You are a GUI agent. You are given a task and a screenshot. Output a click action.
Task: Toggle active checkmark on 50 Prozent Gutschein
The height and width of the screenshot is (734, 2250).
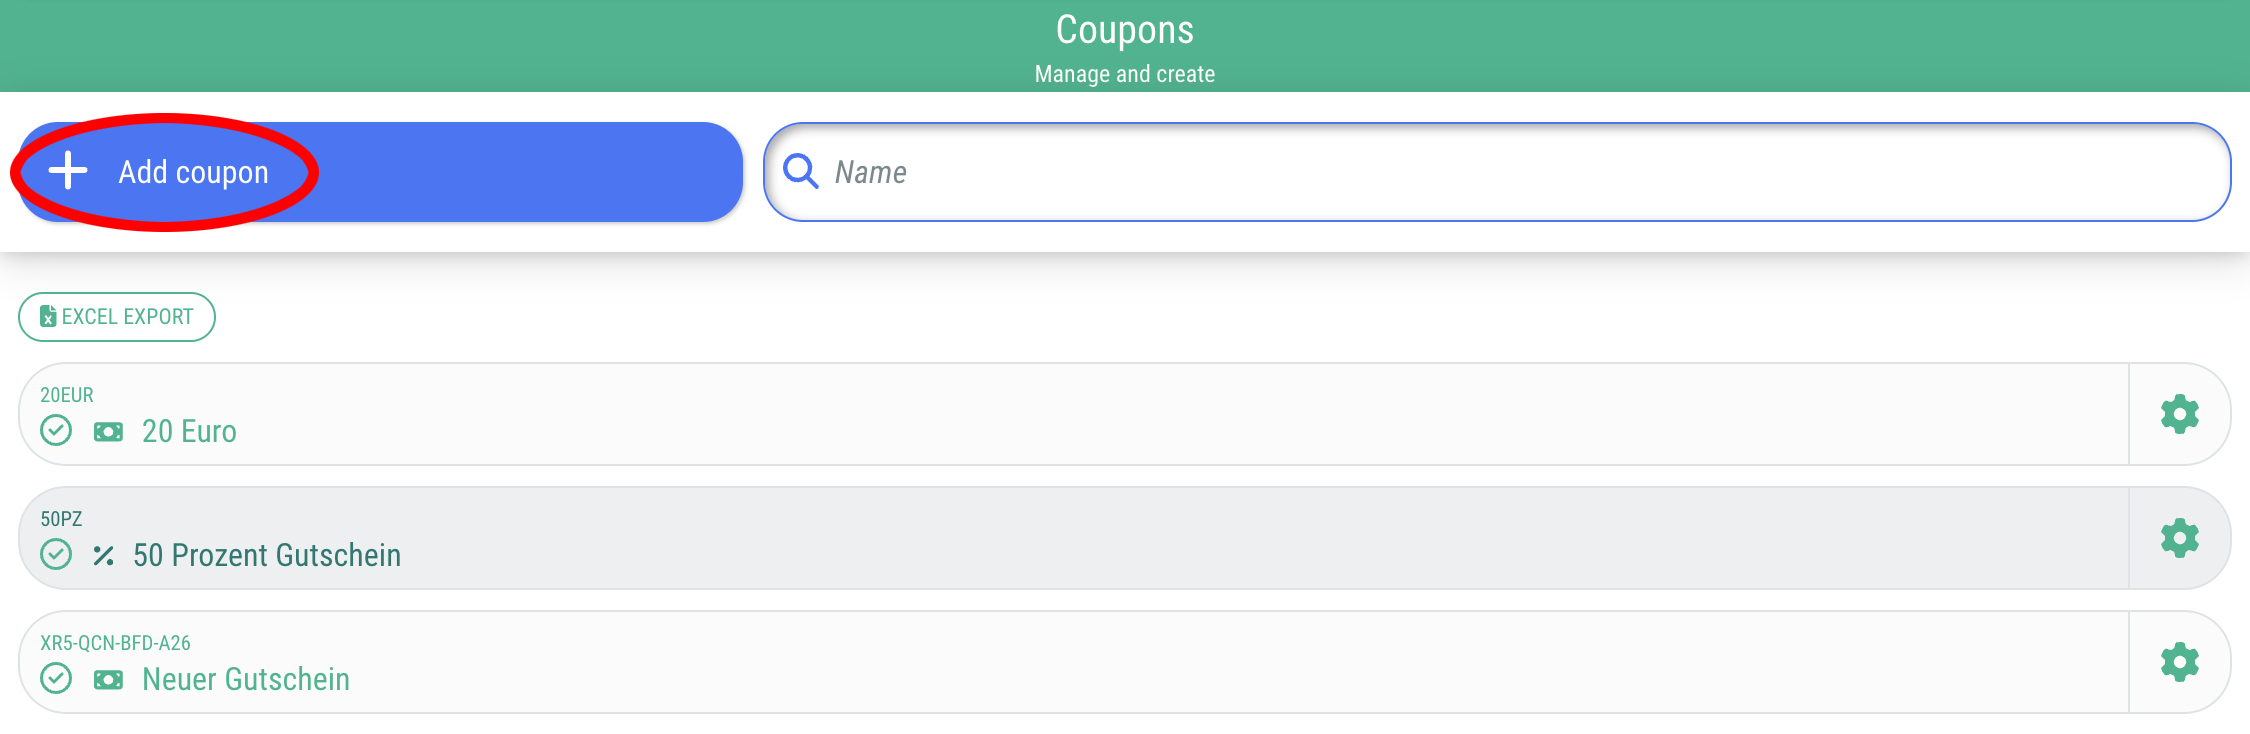[56, 555]
